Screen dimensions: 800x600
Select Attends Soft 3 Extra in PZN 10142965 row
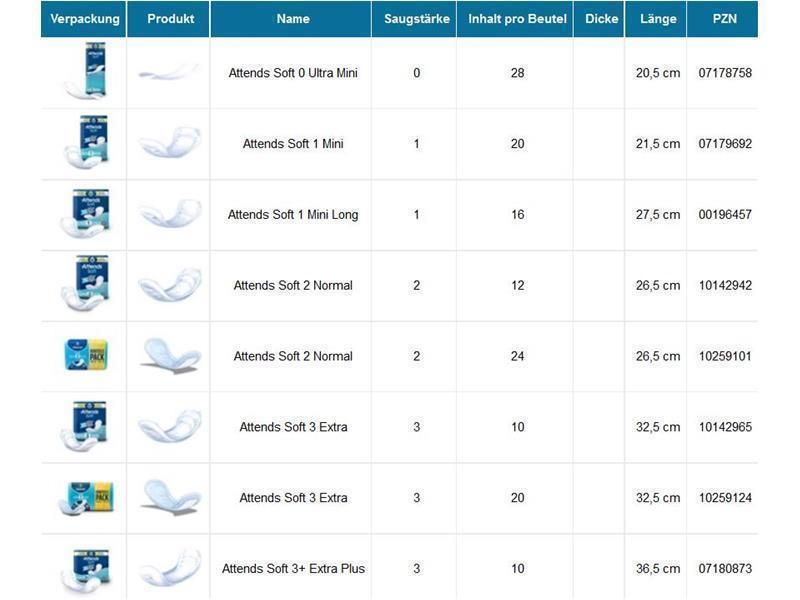click(293, 427)
